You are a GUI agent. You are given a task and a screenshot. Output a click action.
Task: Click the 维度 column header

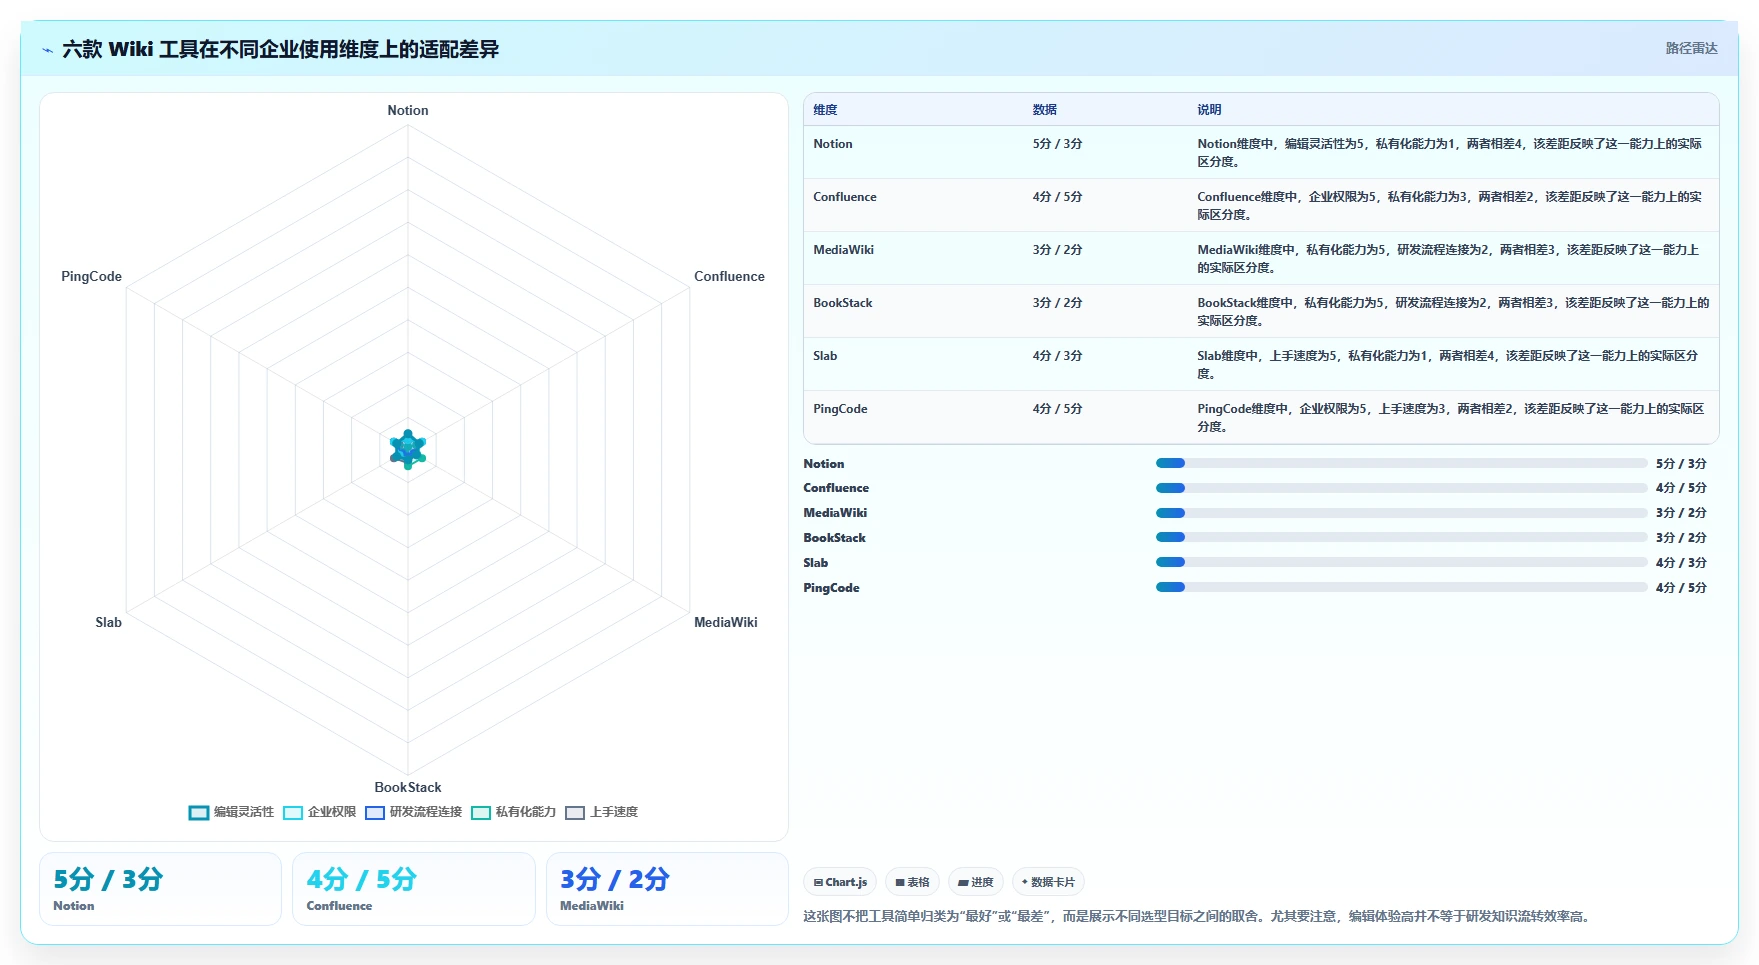point(825,110)
